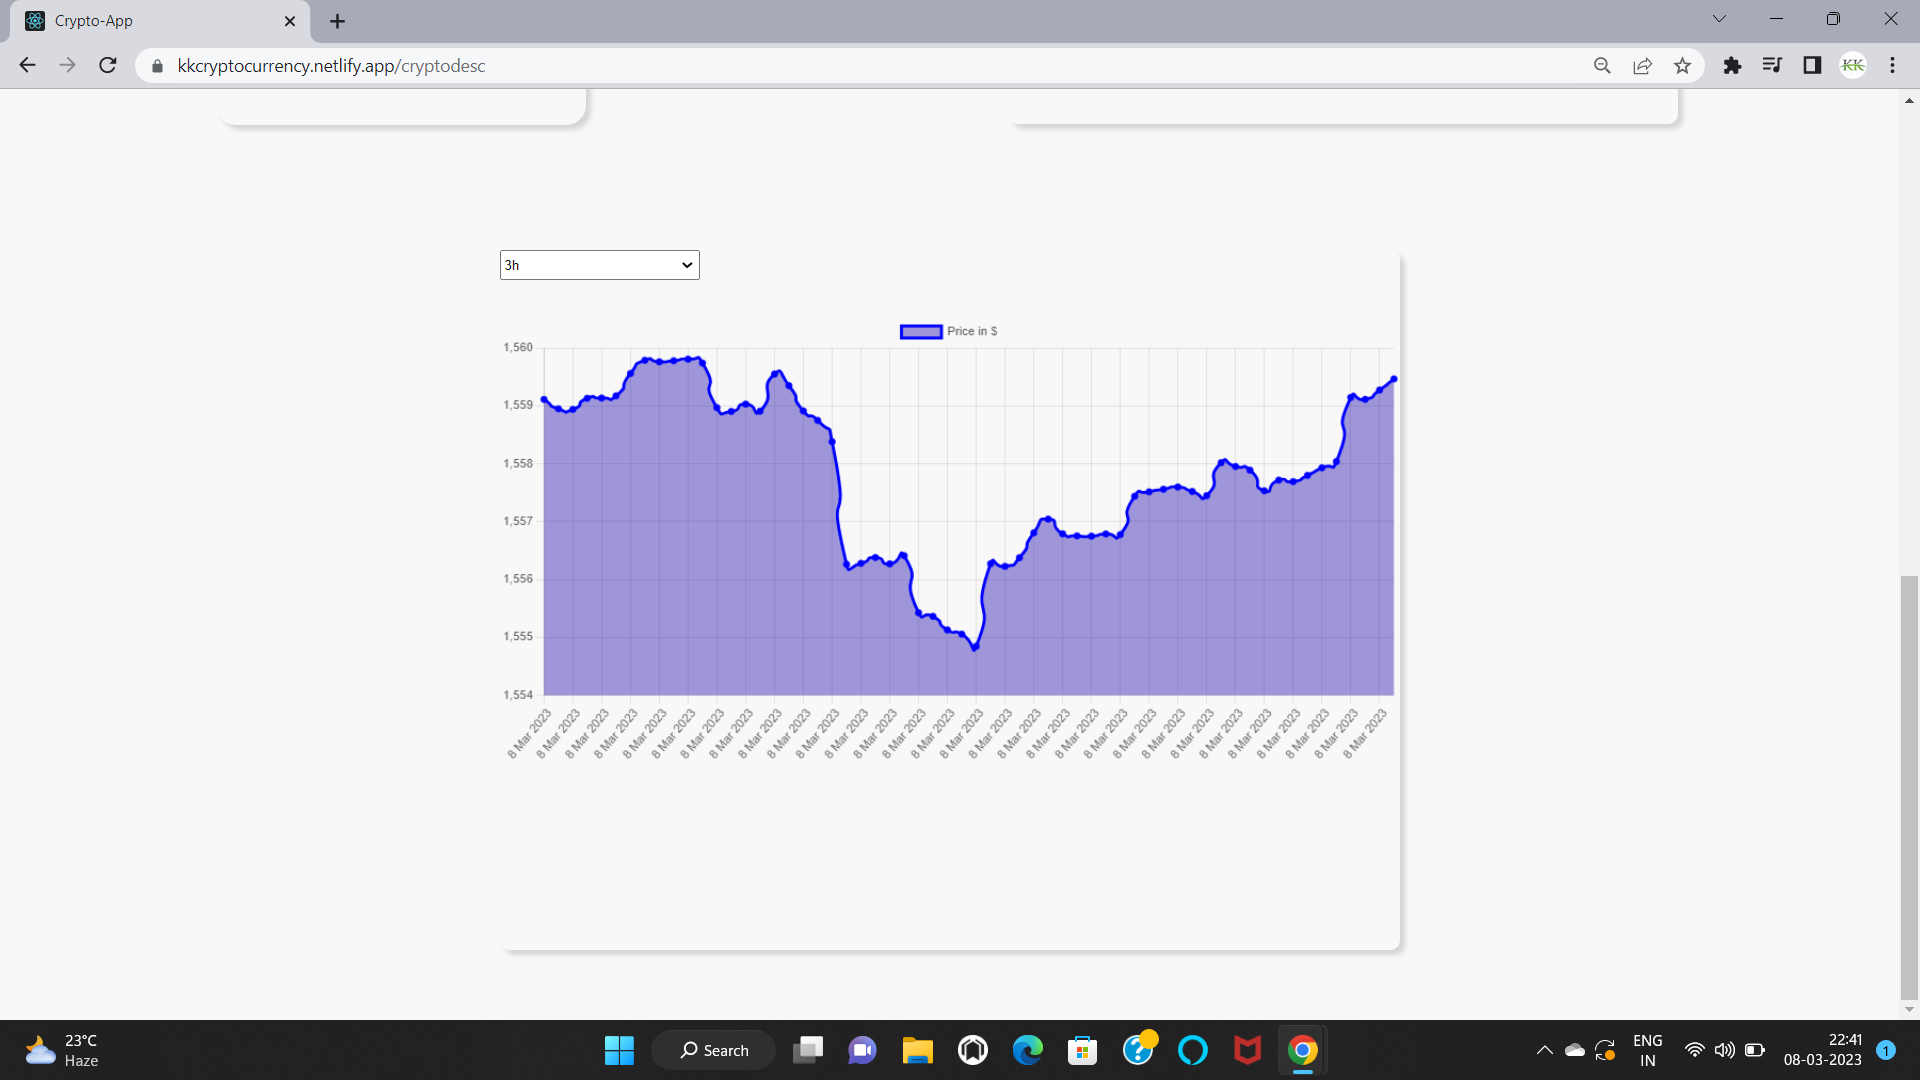Open the 3h time range dropdown

coord(599,265)
